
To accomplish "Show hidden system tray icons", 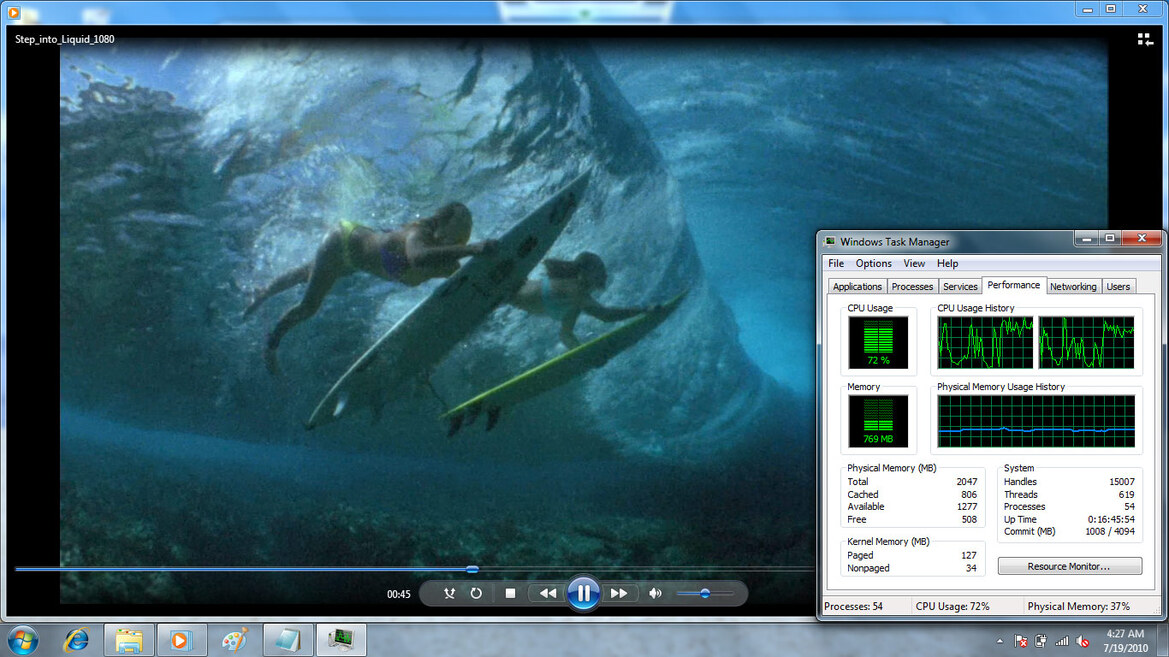I will [1000, 641].
